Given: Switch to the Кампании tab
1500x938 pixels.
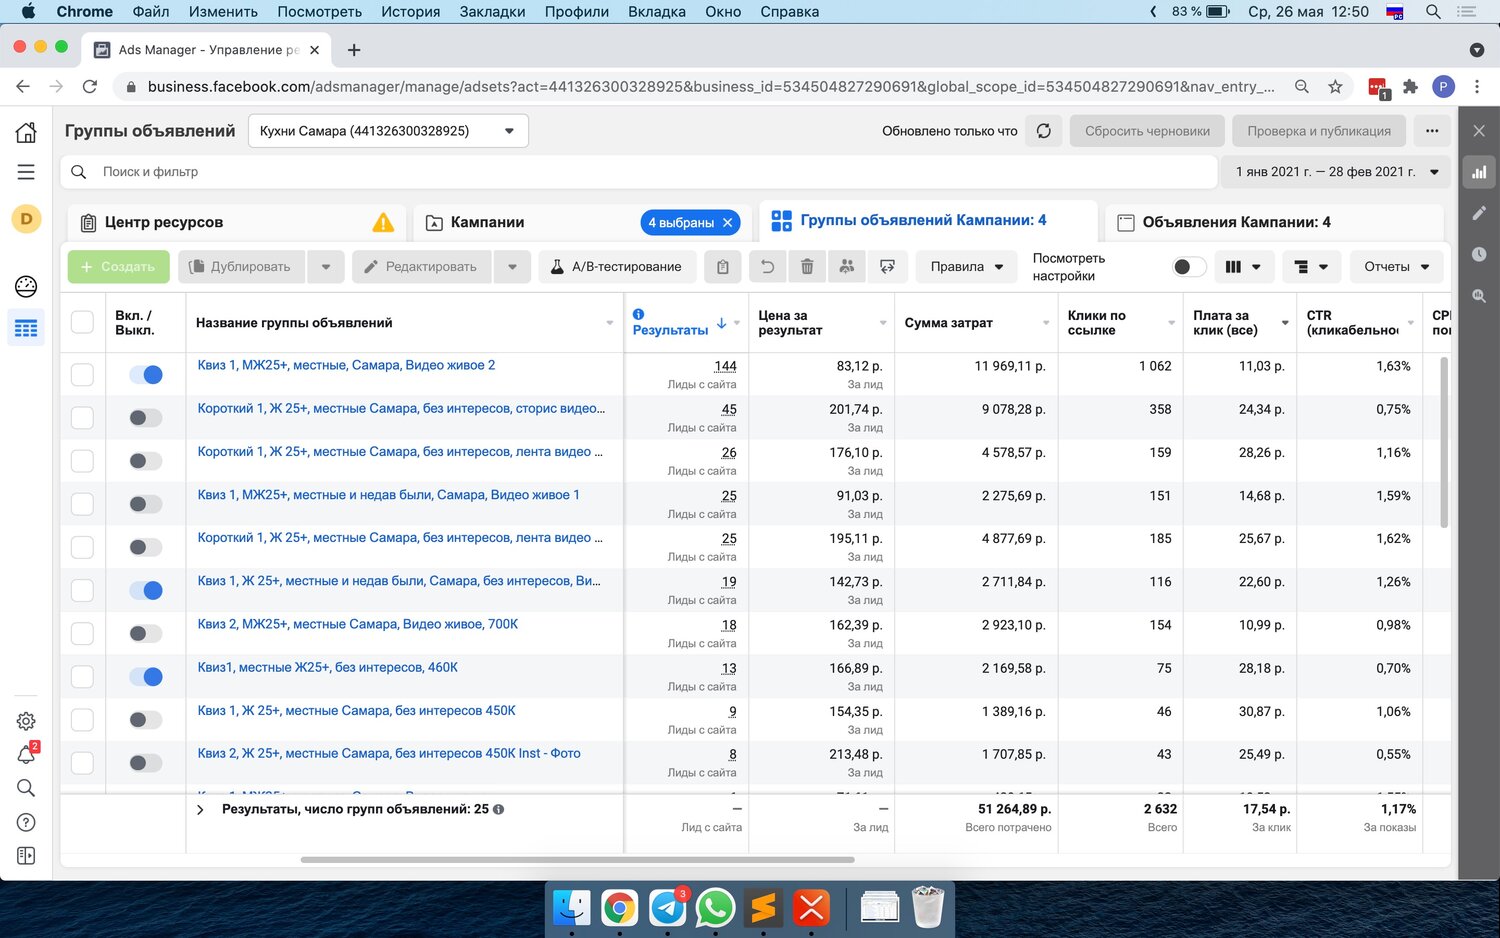Looking at the screenshot, I should (x=487, y=222).
